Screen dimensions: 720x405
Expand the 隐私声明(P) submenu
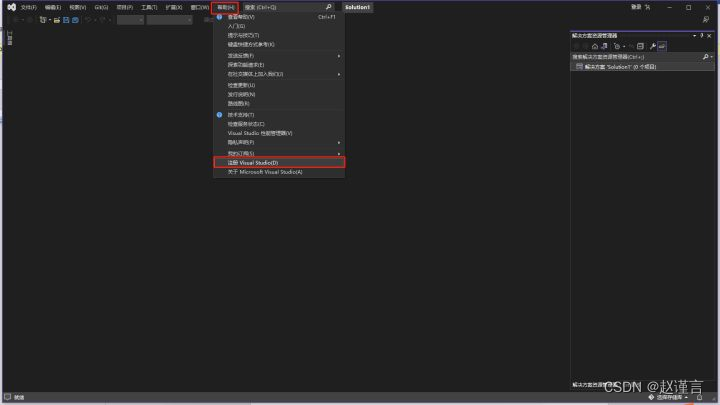click(279, 142)
